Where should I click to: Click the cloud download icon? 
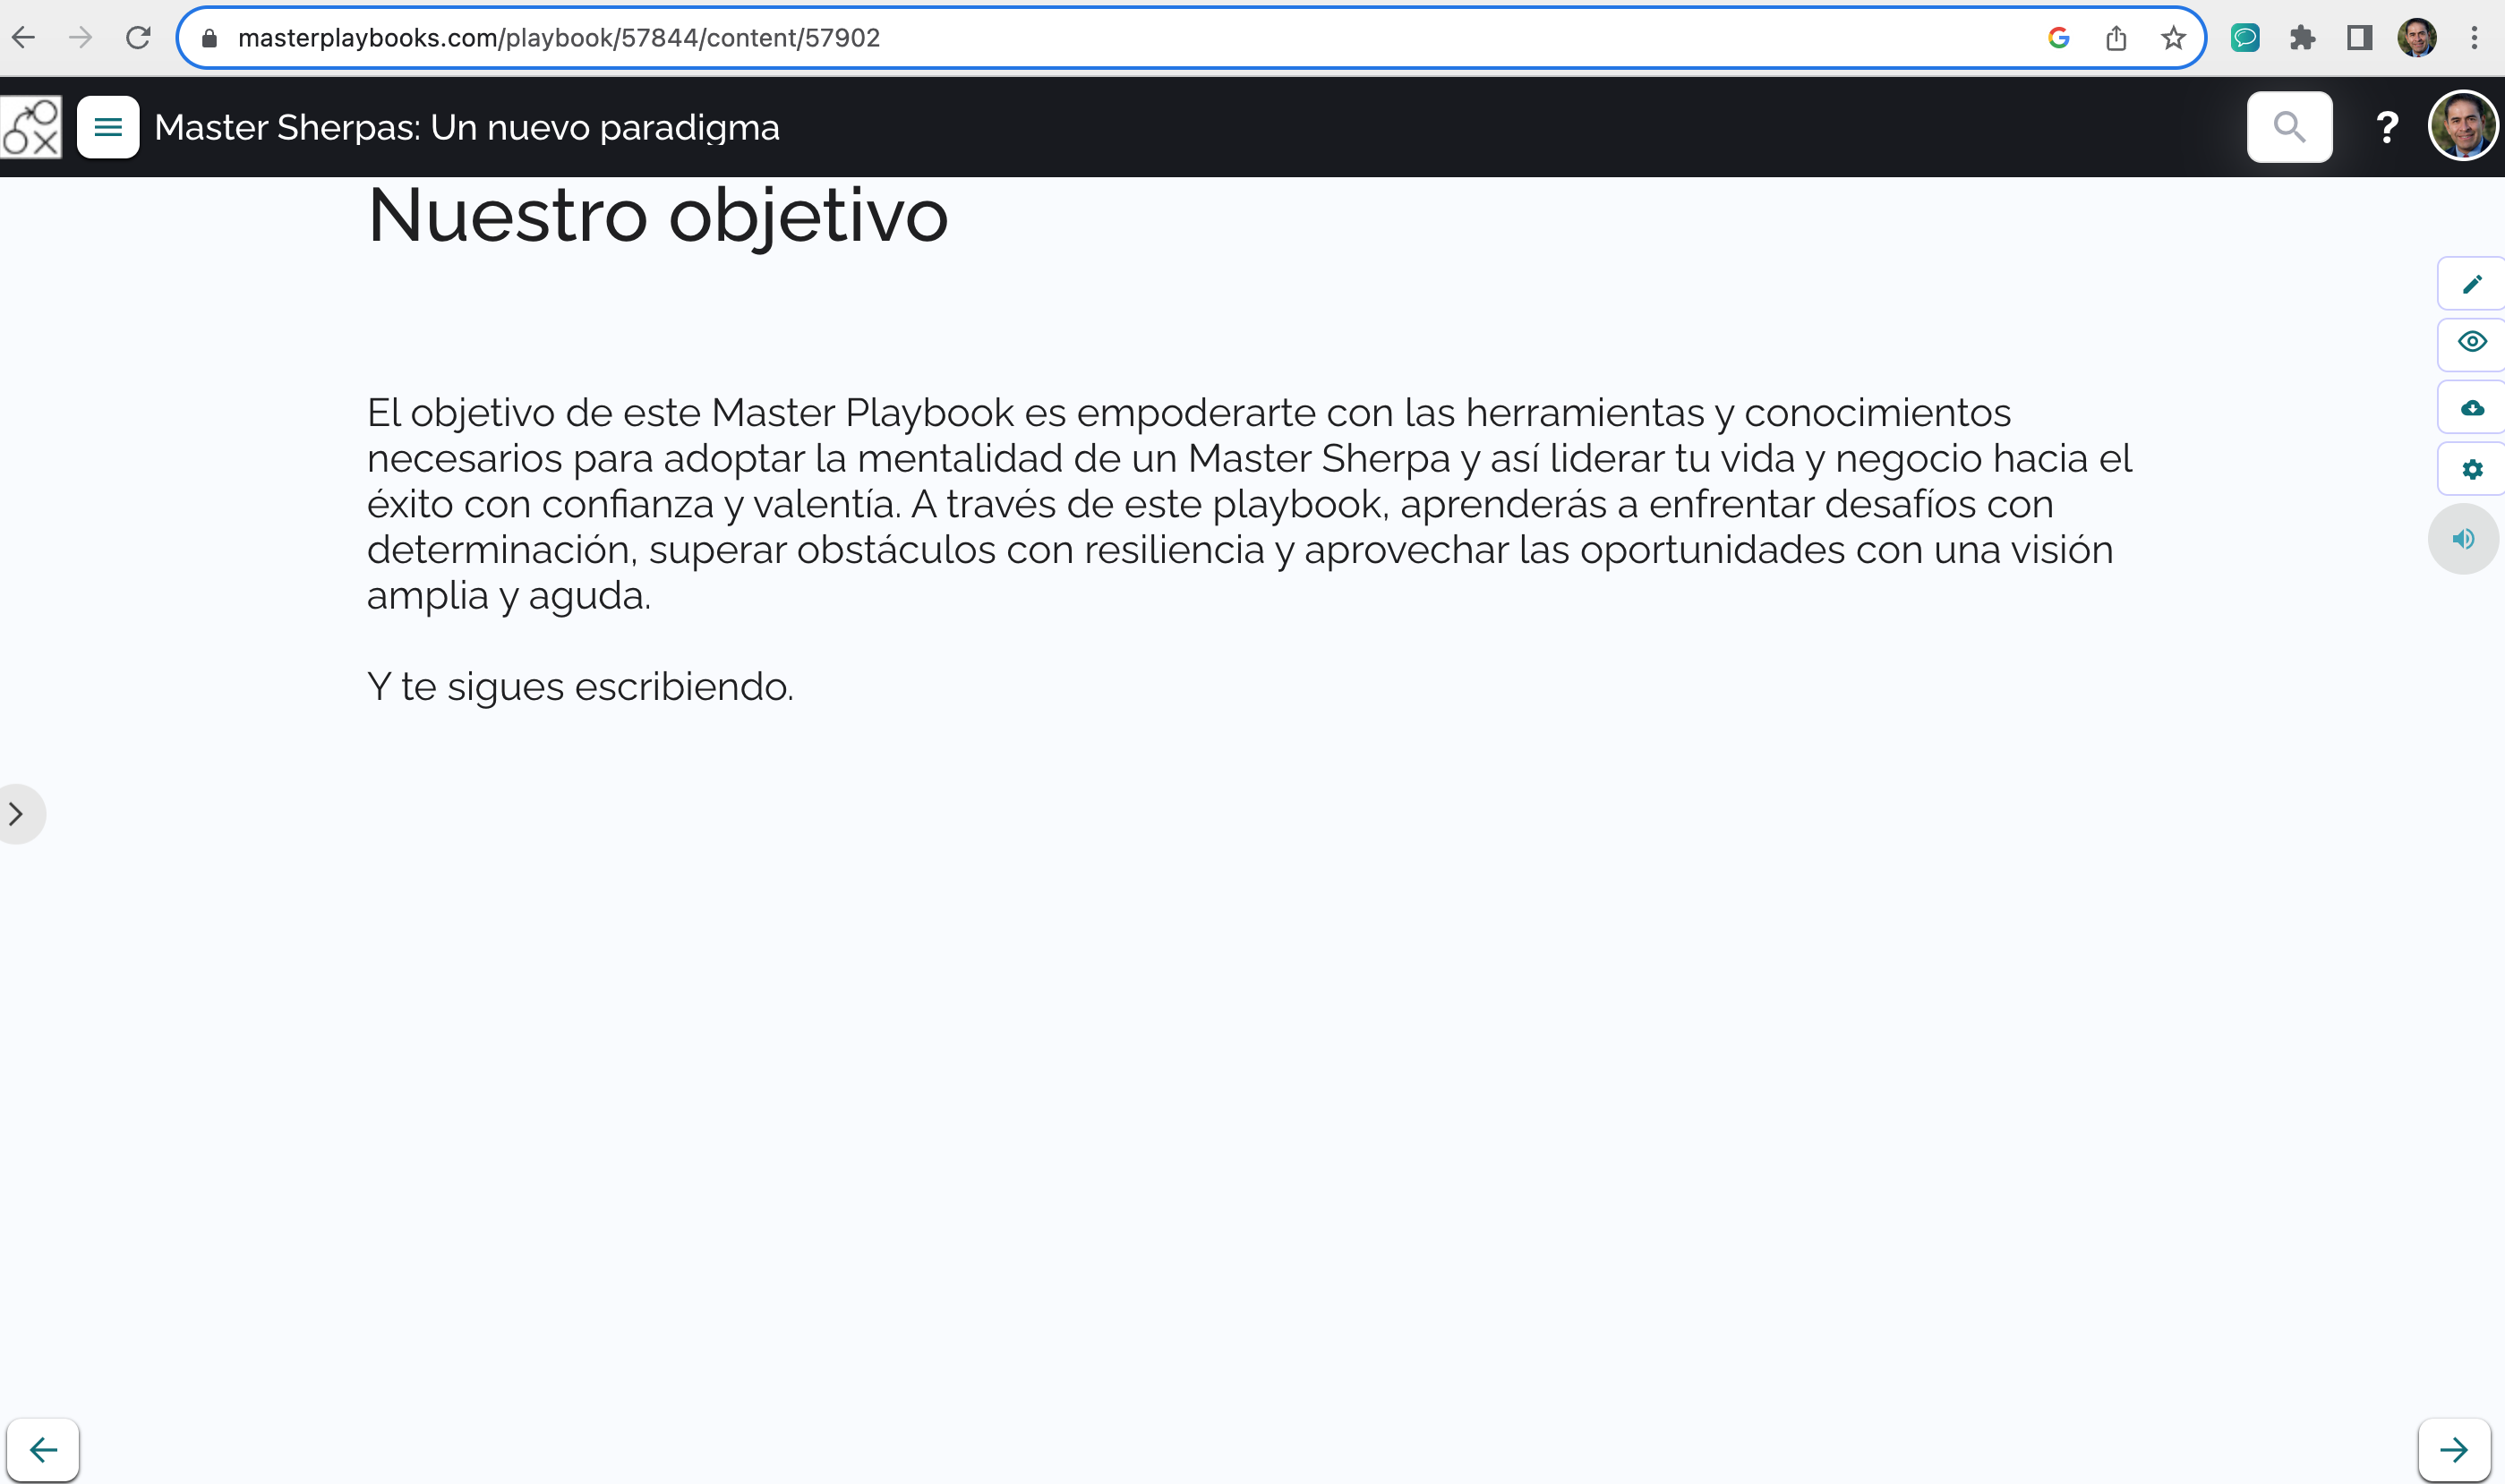(2471, 407)
